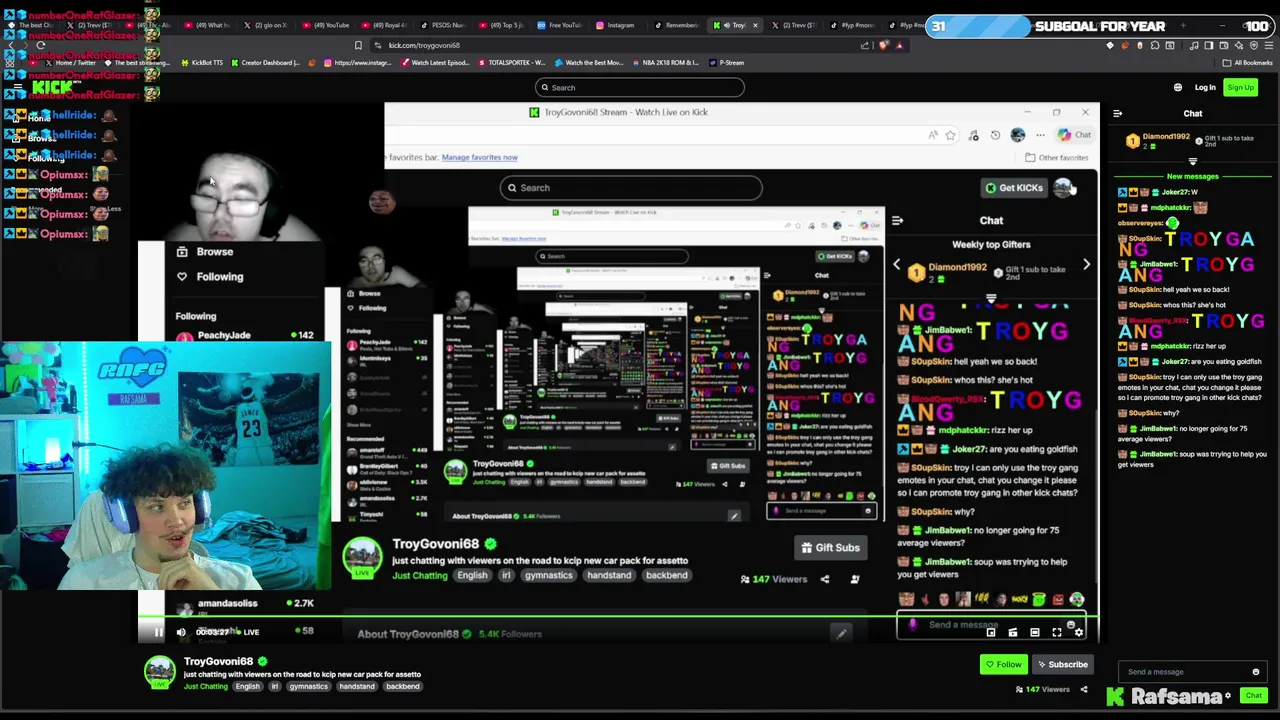The width and height of the screenshot is (1280, 720).
Task: Click the green Sign Up button
Action: point(1240,87)
